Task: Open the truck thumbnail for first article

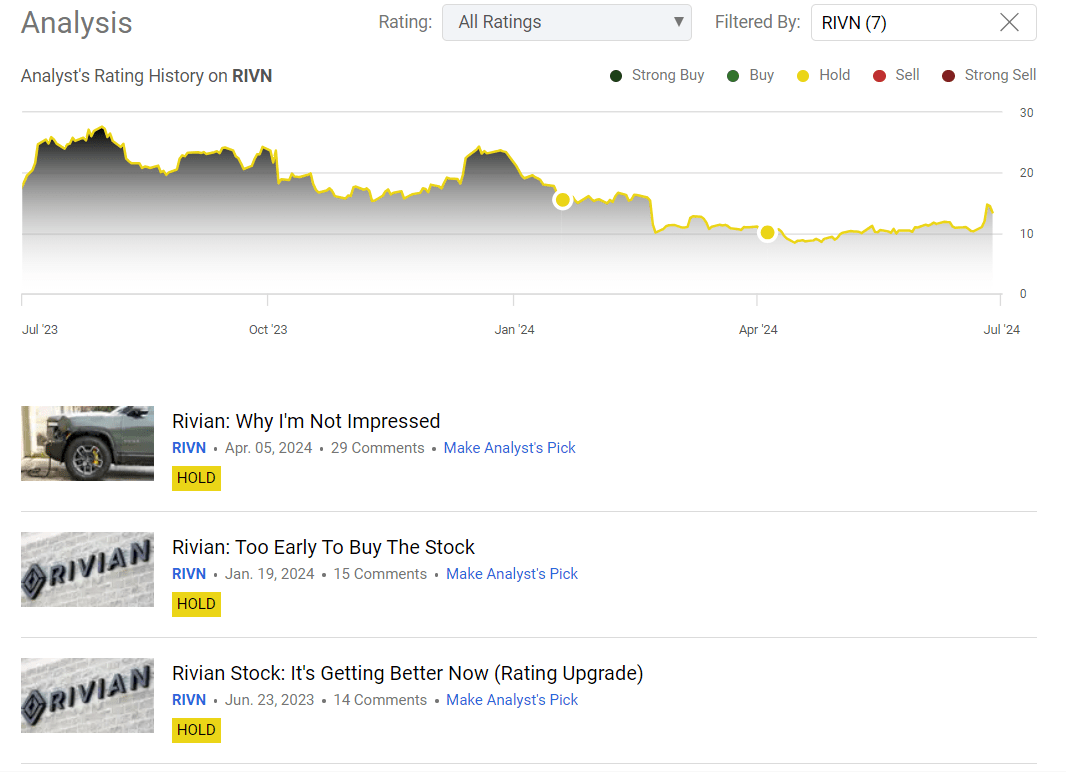Action: click(87, 443)
